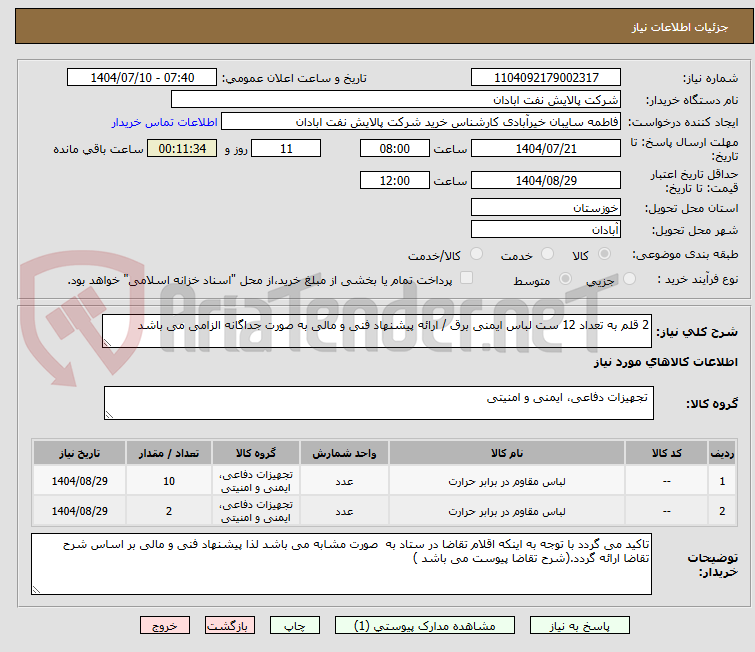The image size is (755, 652).
Task: Select the کالا radio button
Action: click(x=604, y=254)
